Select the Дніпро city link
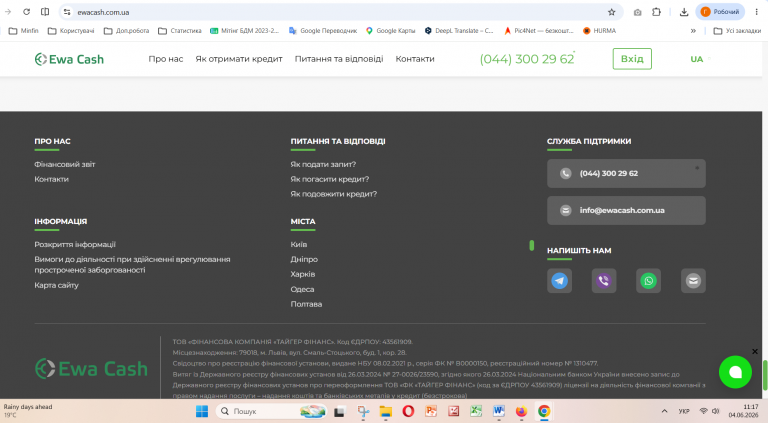 (x=304, y=259)
